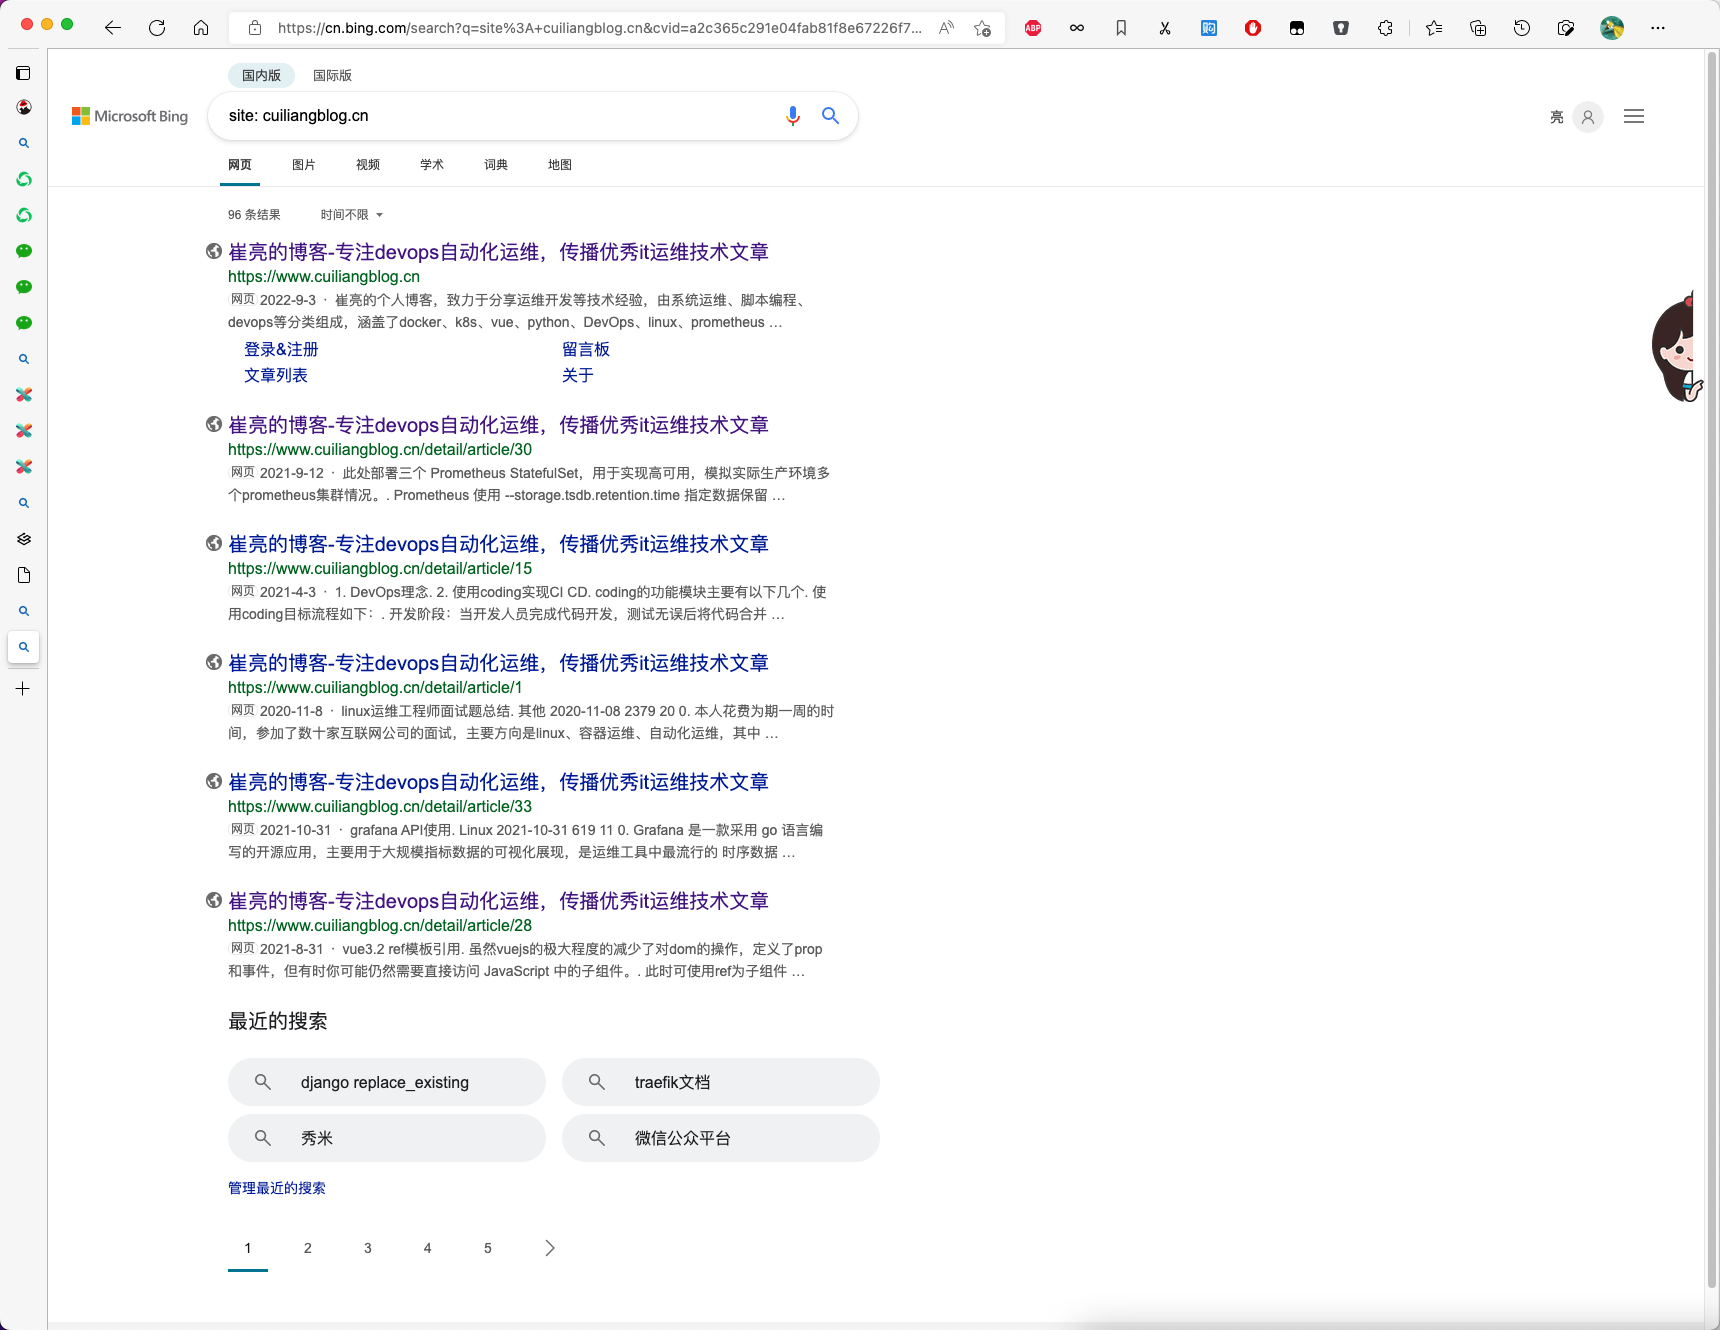Open the 文章列表 sitelink
The width and height of the screenshot is (1720, 1330).
[276, 375]
